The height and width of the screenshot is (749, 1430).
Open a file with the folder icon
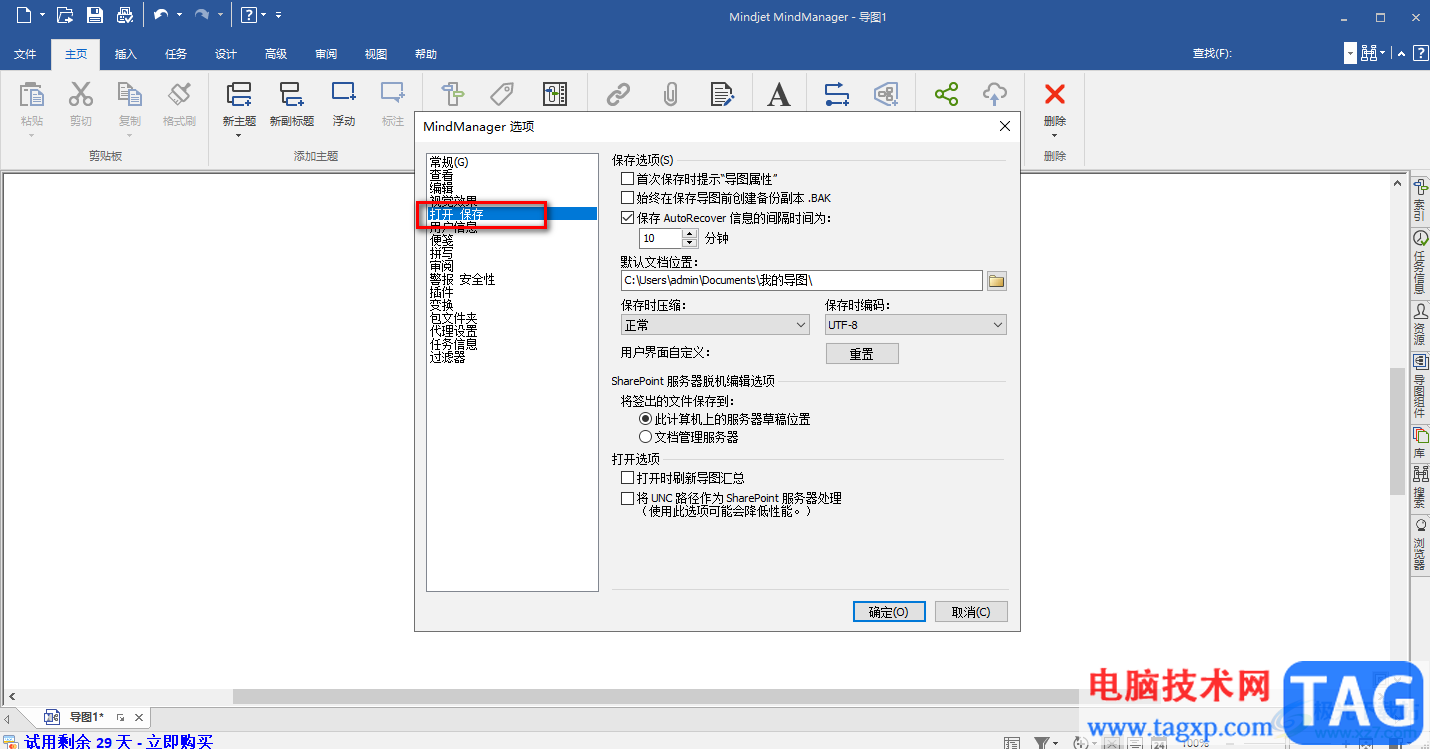click(x=65, y=15)
